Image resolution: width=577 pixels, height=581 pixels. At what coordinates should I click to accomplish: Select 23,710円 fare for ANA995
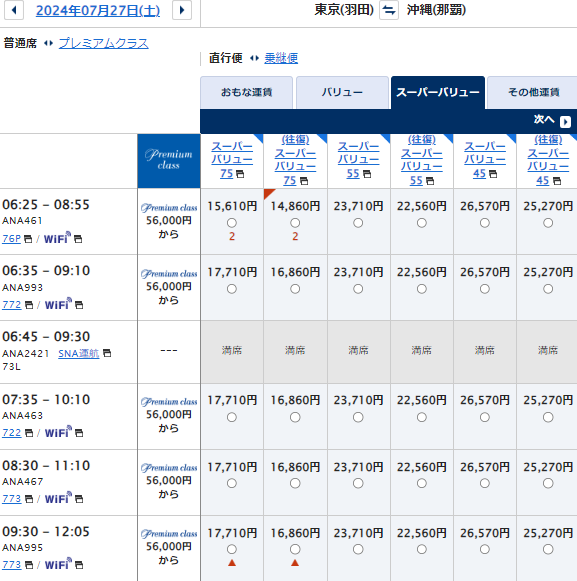[358, 549]
